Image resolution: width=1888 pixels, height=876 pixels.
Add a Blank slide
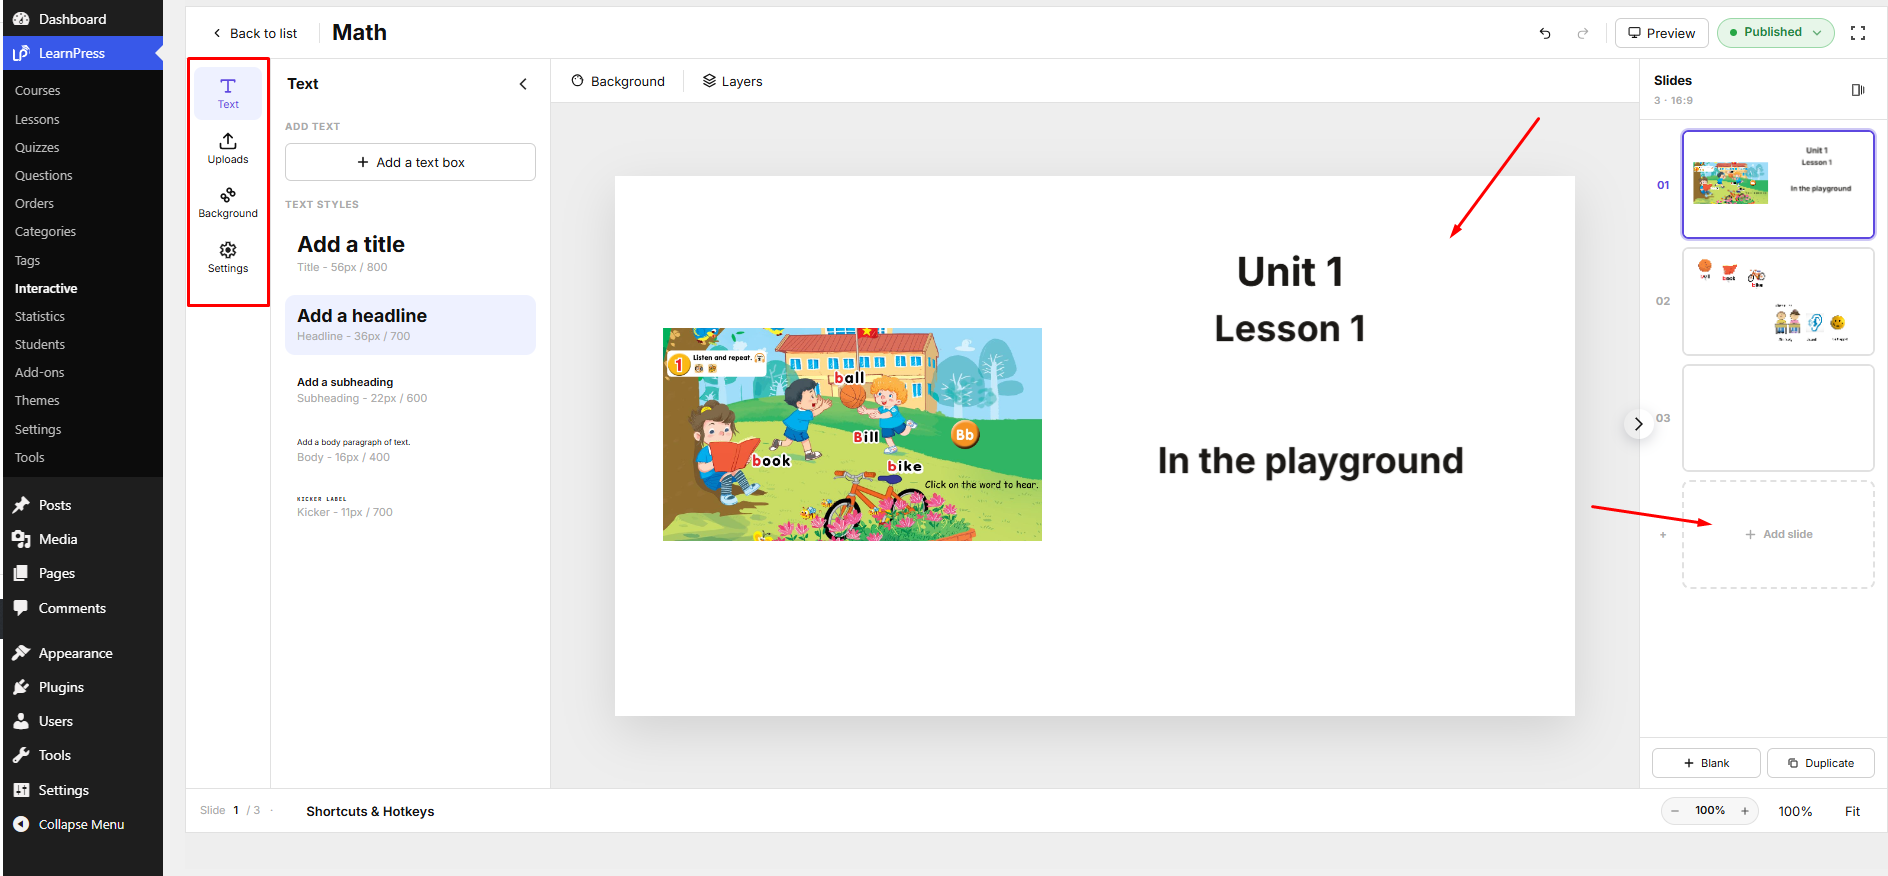click(1706, 763)
